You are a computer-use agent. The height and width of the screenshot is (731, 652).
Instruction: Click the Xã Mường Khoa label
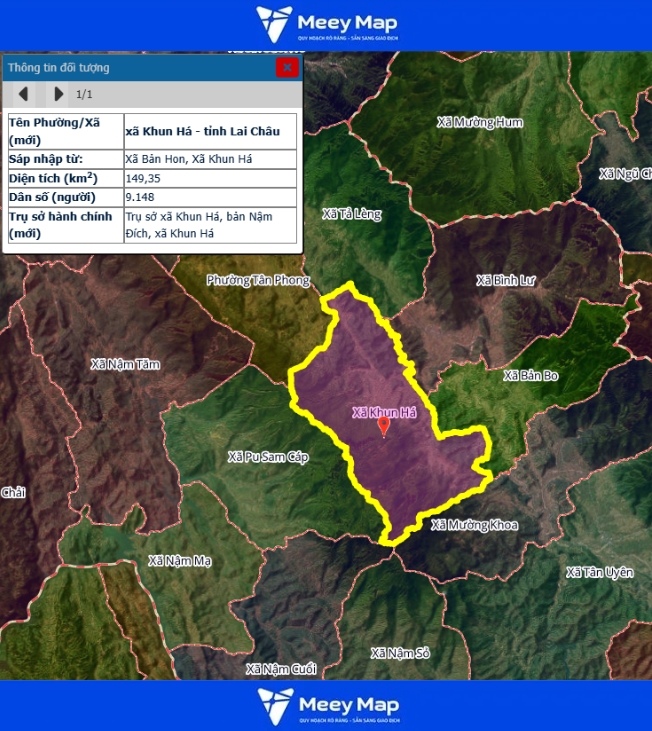475,525
